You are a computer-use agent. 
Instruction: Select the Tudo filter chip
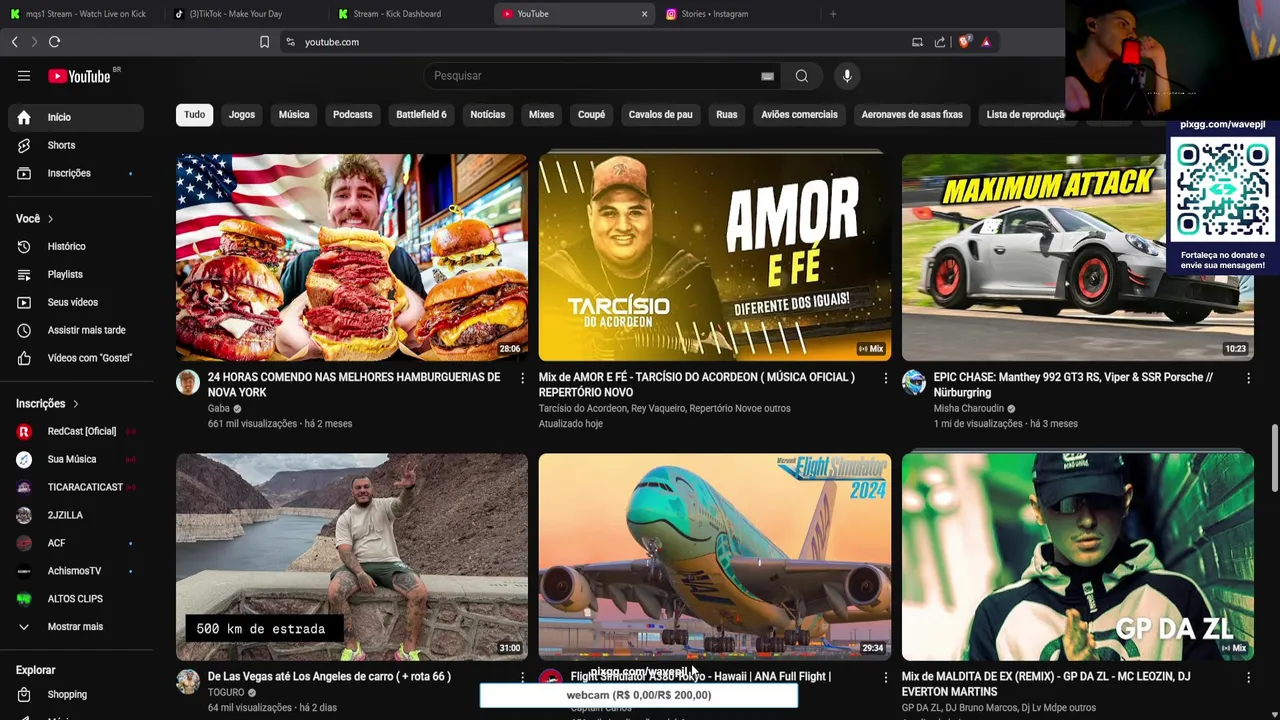tap(194, 114)
